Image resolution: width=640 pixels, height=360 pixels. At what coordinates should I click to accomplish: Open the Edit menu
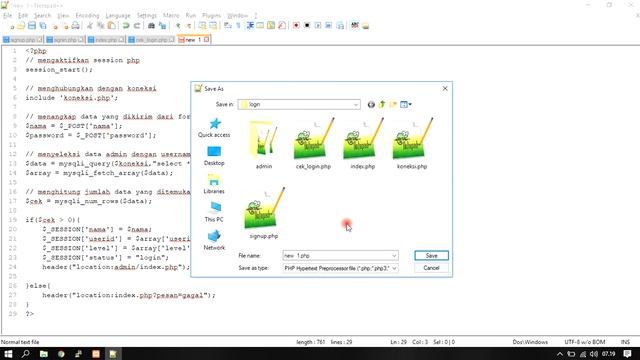tap(23, 16)
